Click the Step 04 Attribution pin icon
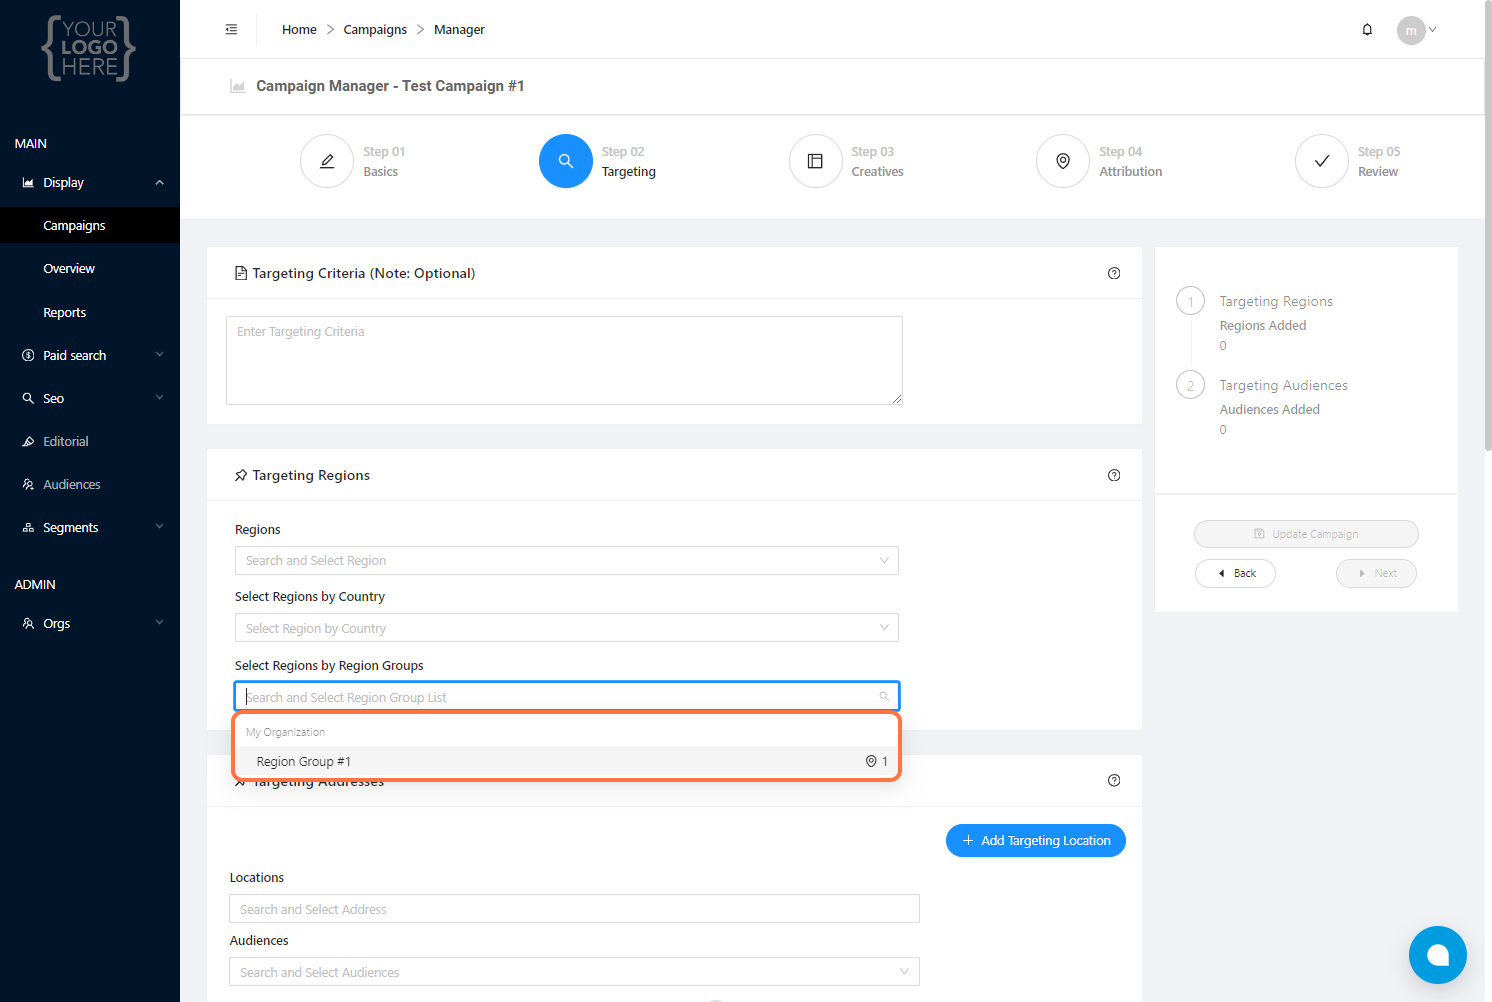Viewport: 1492px width, 1002px height. coord(1063,161)
